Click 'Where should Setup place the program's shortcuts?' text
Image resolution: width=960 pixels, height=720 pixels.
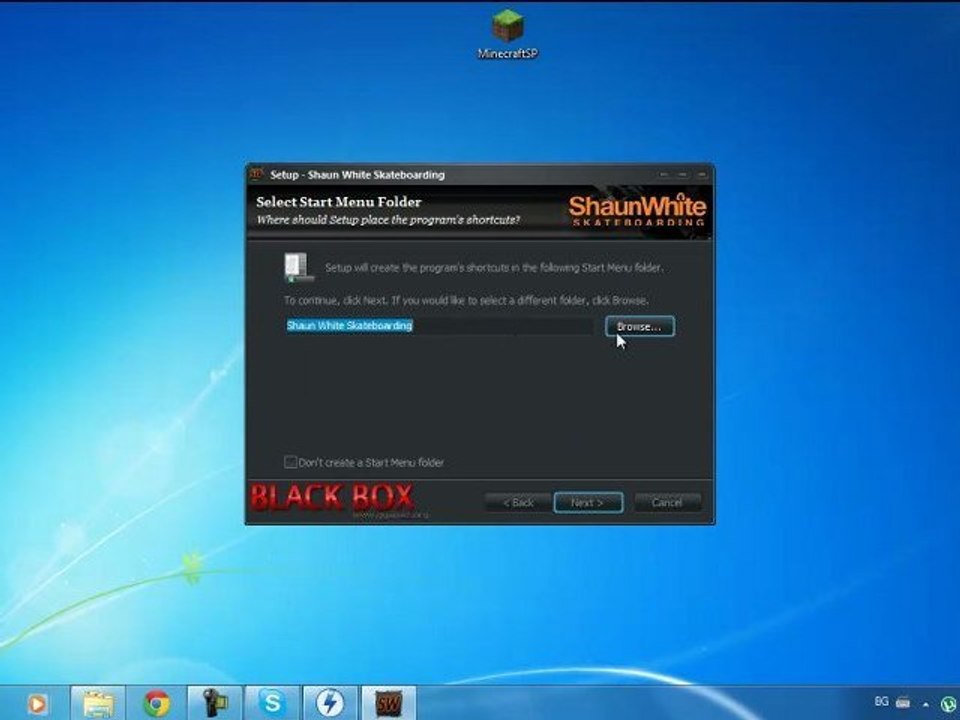pyautogui.click(x=388, y=220)
